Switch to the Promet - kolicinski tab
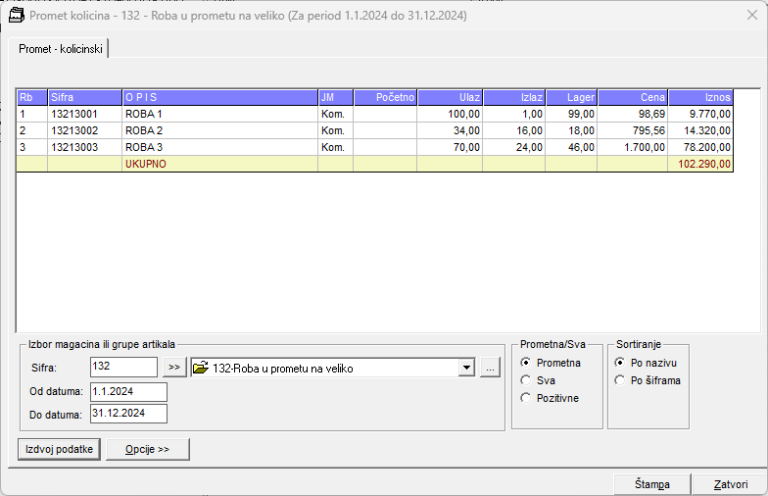The image size is (768, 496). tap(60, 49)
